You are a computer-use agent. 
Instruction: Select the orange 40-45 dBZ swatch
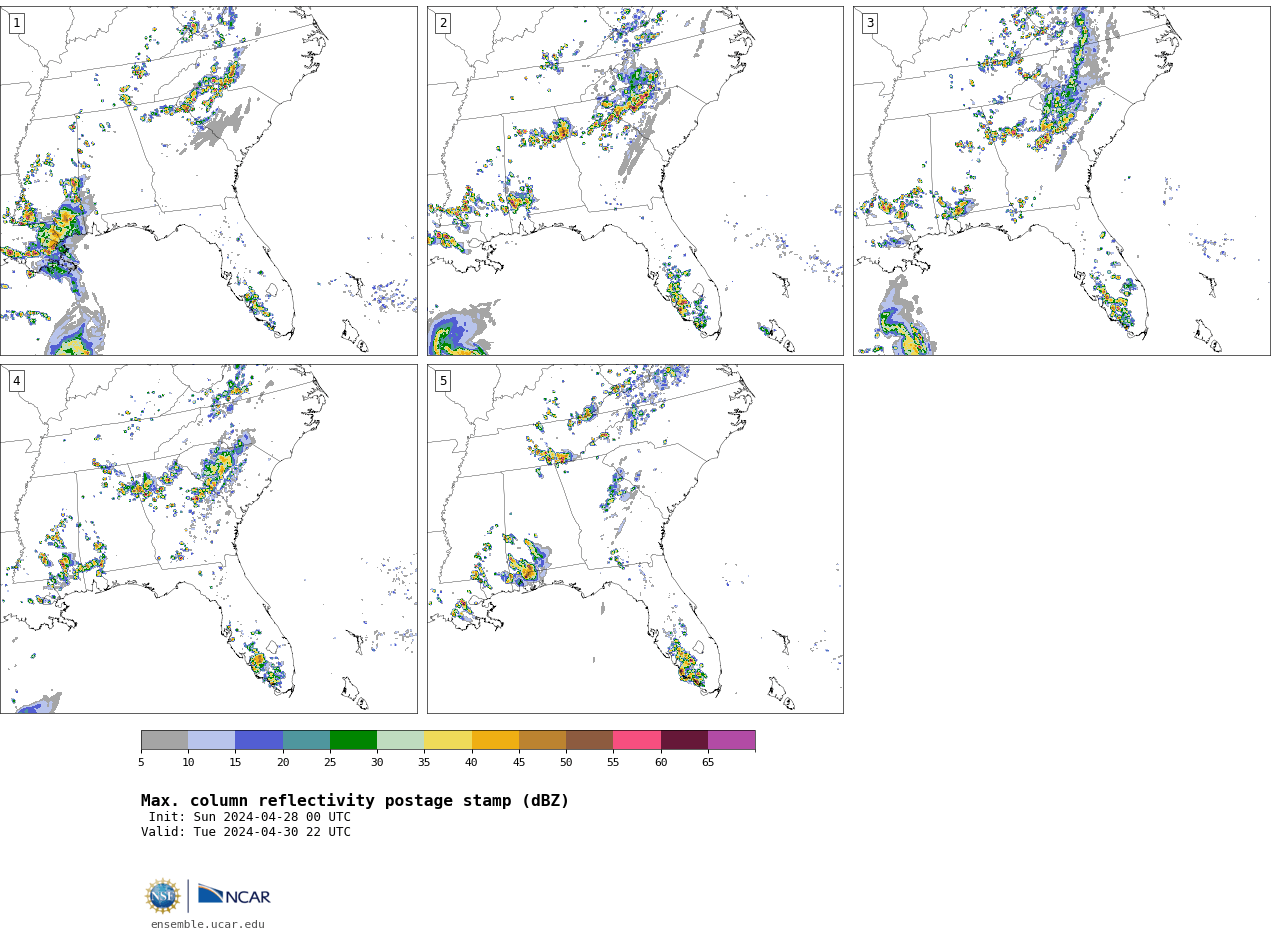[495, 740]
